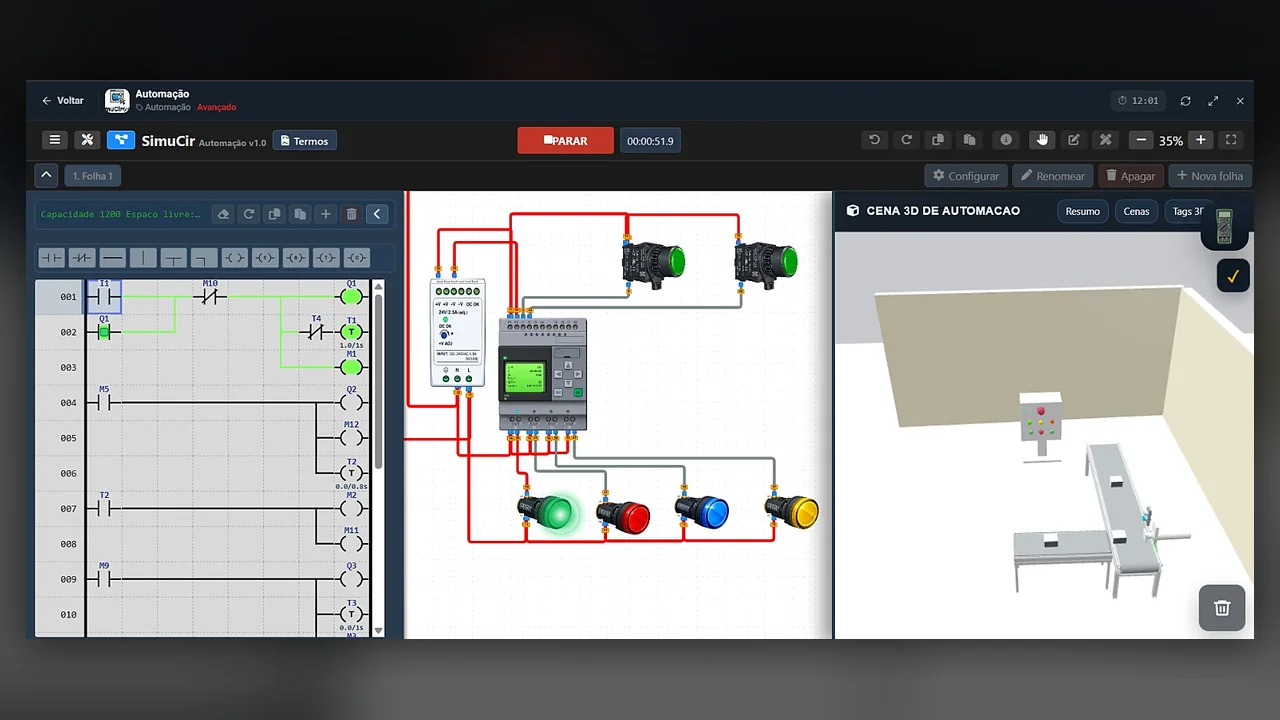Viewport: 1280px width, 720px height.
Task: Add a sheet with Nova folha
Action: point(1210,176)
